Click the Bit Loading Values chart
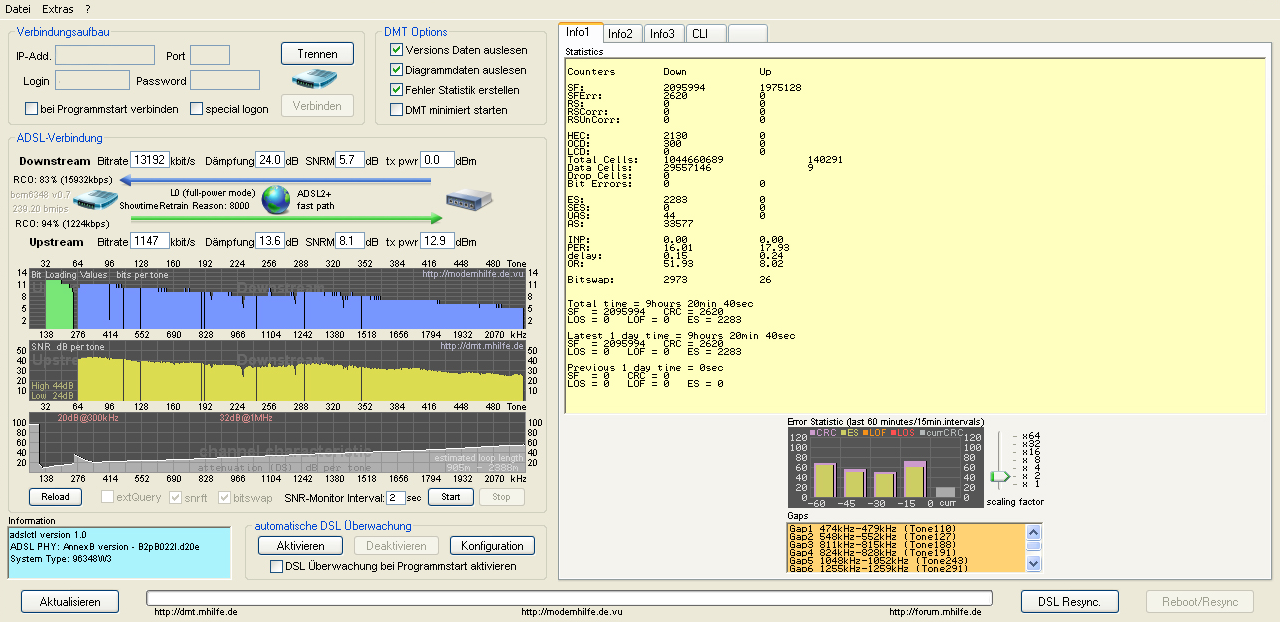Viewport: 1280px width, 622px height. [276, 297]
